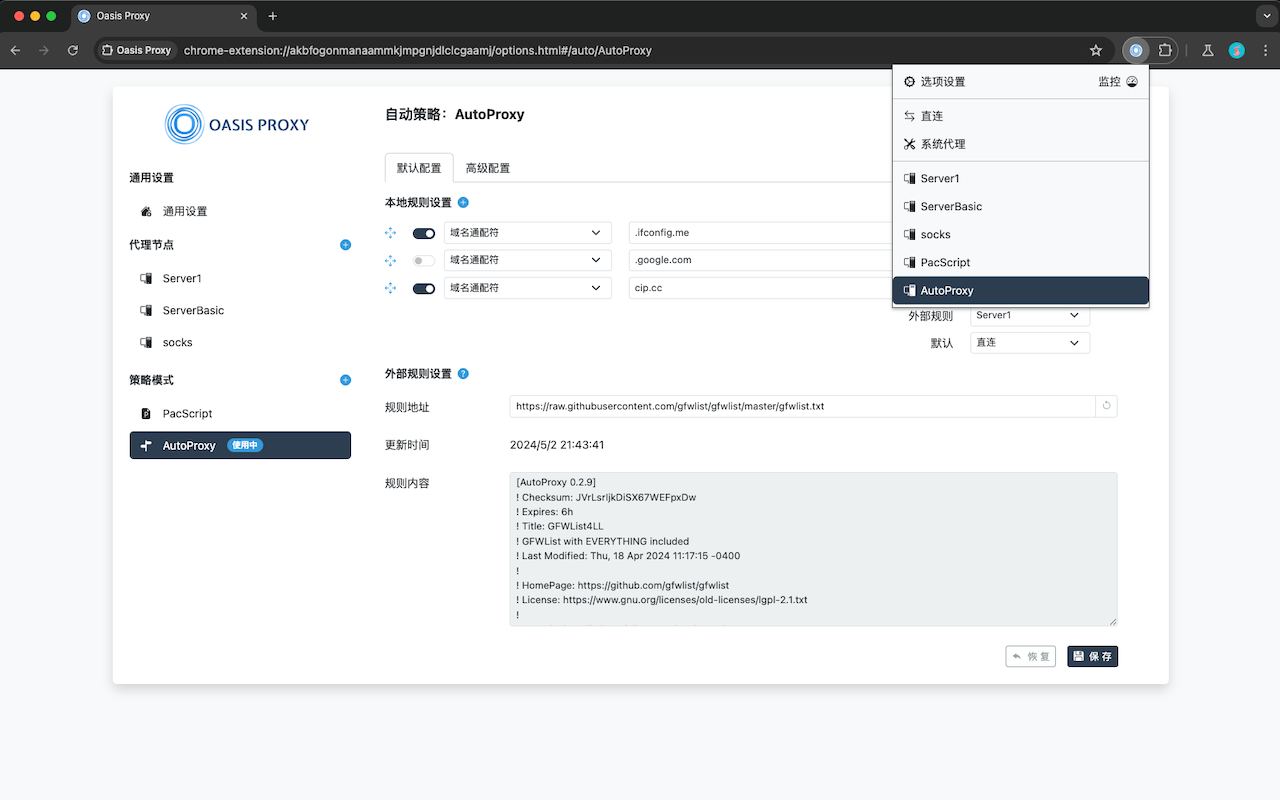Click the 监控 monitor gauge icon in popup
Viewport: 1280px width, 800px height.
(x=1132, y=82)
